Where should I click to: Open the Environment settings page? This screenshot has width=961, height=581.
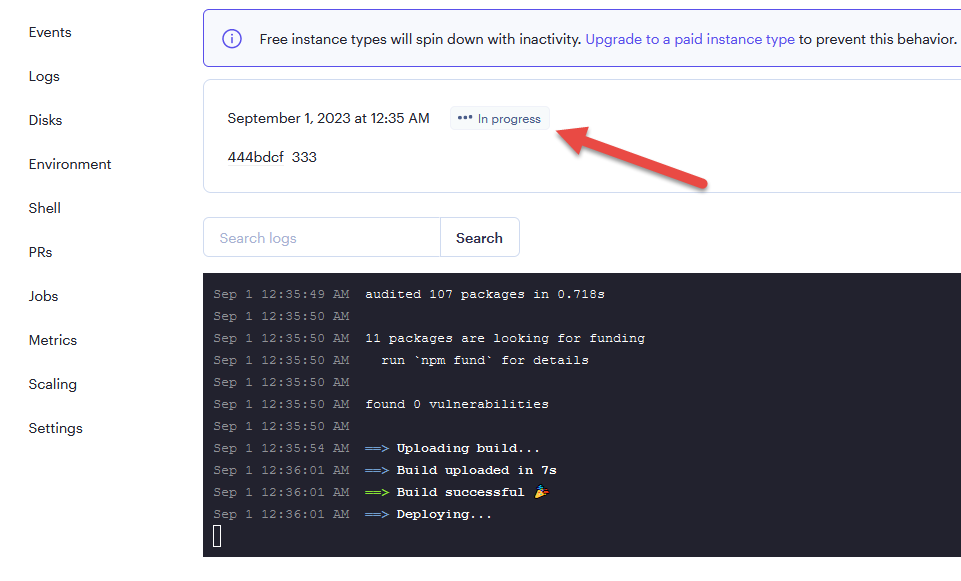coord(70,164)
